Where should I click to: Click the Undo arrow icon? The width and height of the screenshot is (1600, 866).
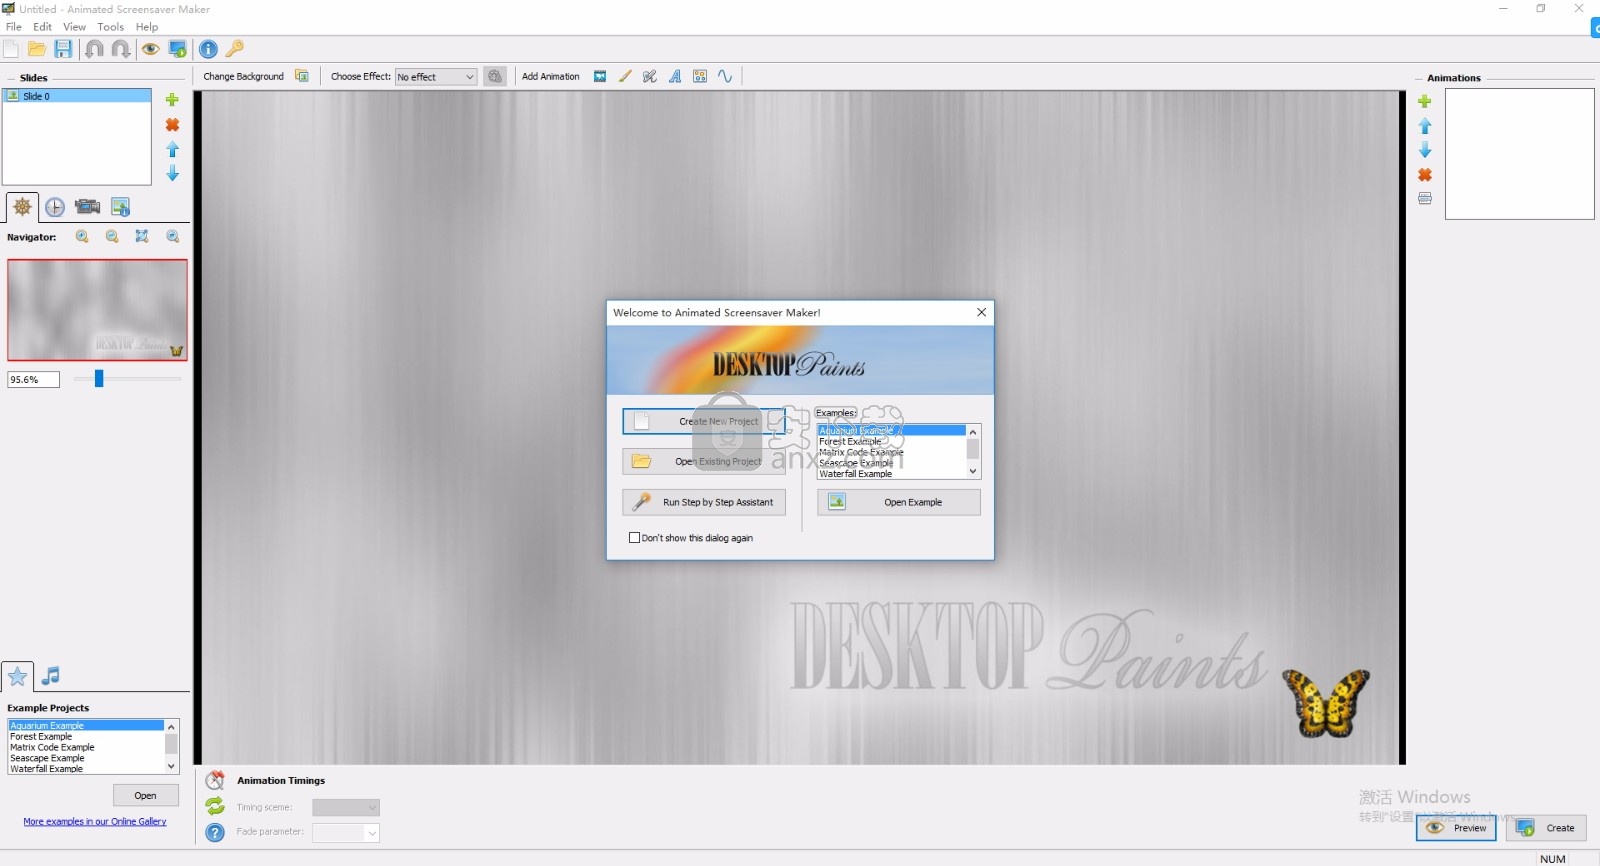click(94, 49)
